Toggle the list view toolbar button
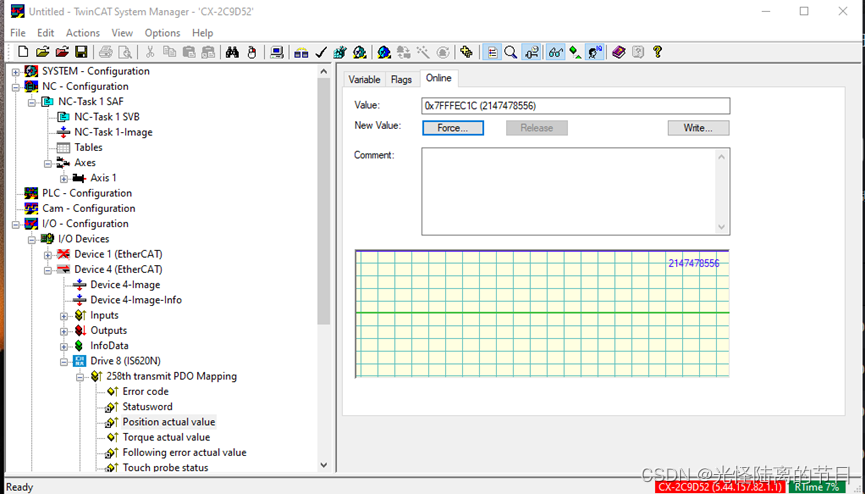 (492, 52)
